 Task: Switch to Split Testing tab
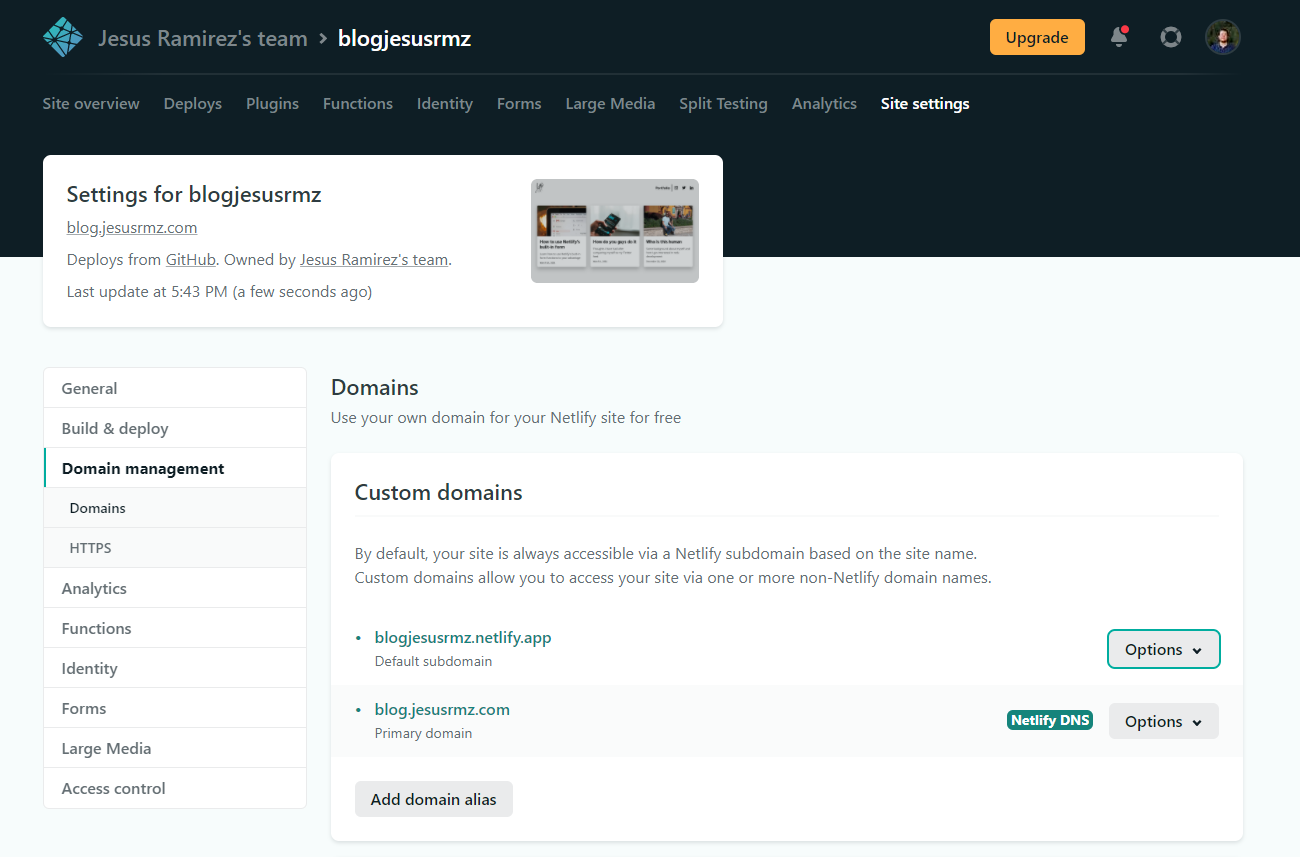tap(723, 103)
